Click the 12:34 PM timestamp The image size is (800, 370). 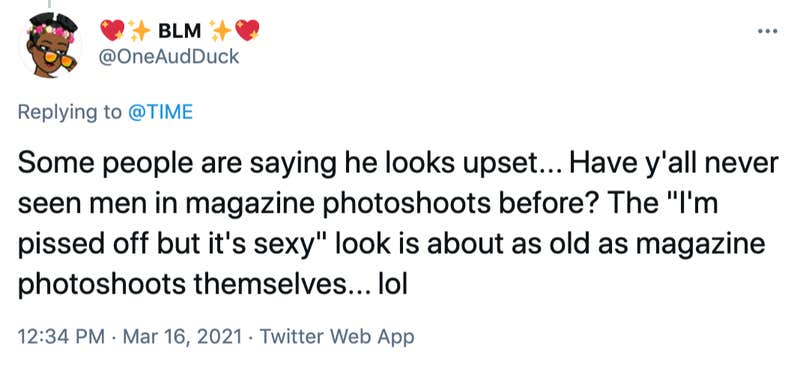pyautogui.click(x=61, y=337)
